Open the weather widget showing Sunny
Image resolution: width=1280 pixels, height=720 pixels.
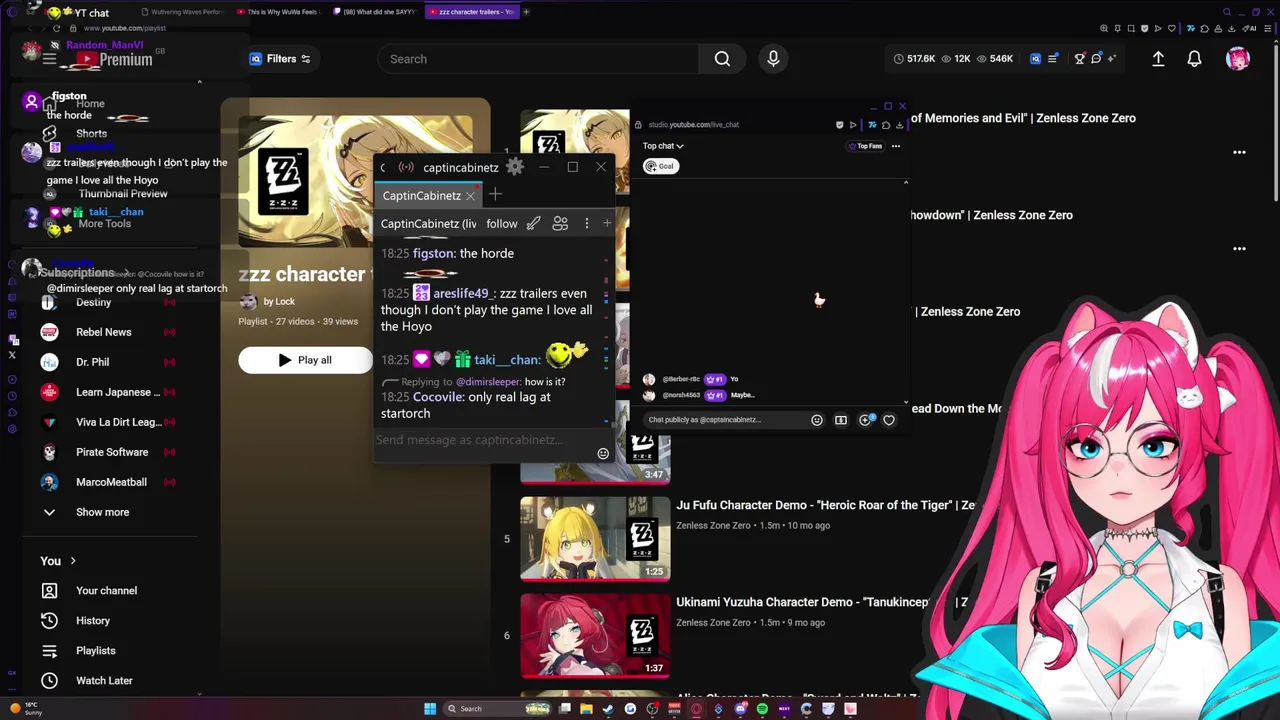24,709
